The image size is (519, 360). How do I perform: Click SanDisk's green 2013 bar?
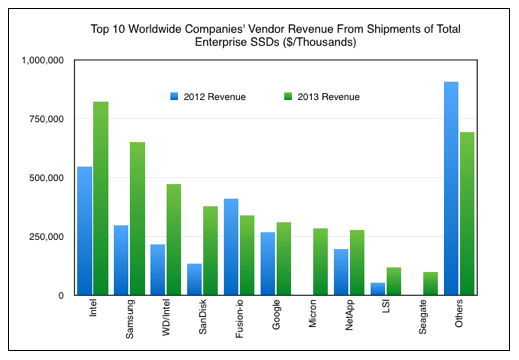pyautogui.click(x=211, y=250)
